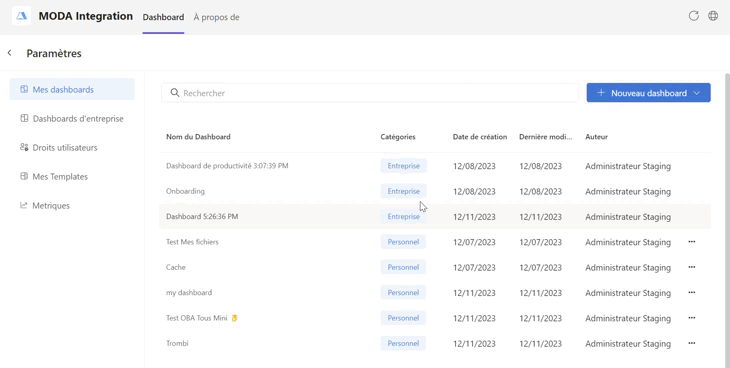This screenshot has width=730, height=368.
Task: Open the globe language icon
Action: tap(713, 16)
